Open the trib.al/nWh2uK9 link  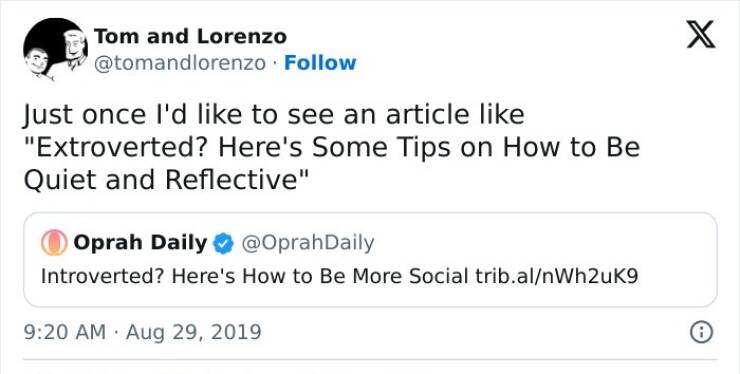pos(556,276)
